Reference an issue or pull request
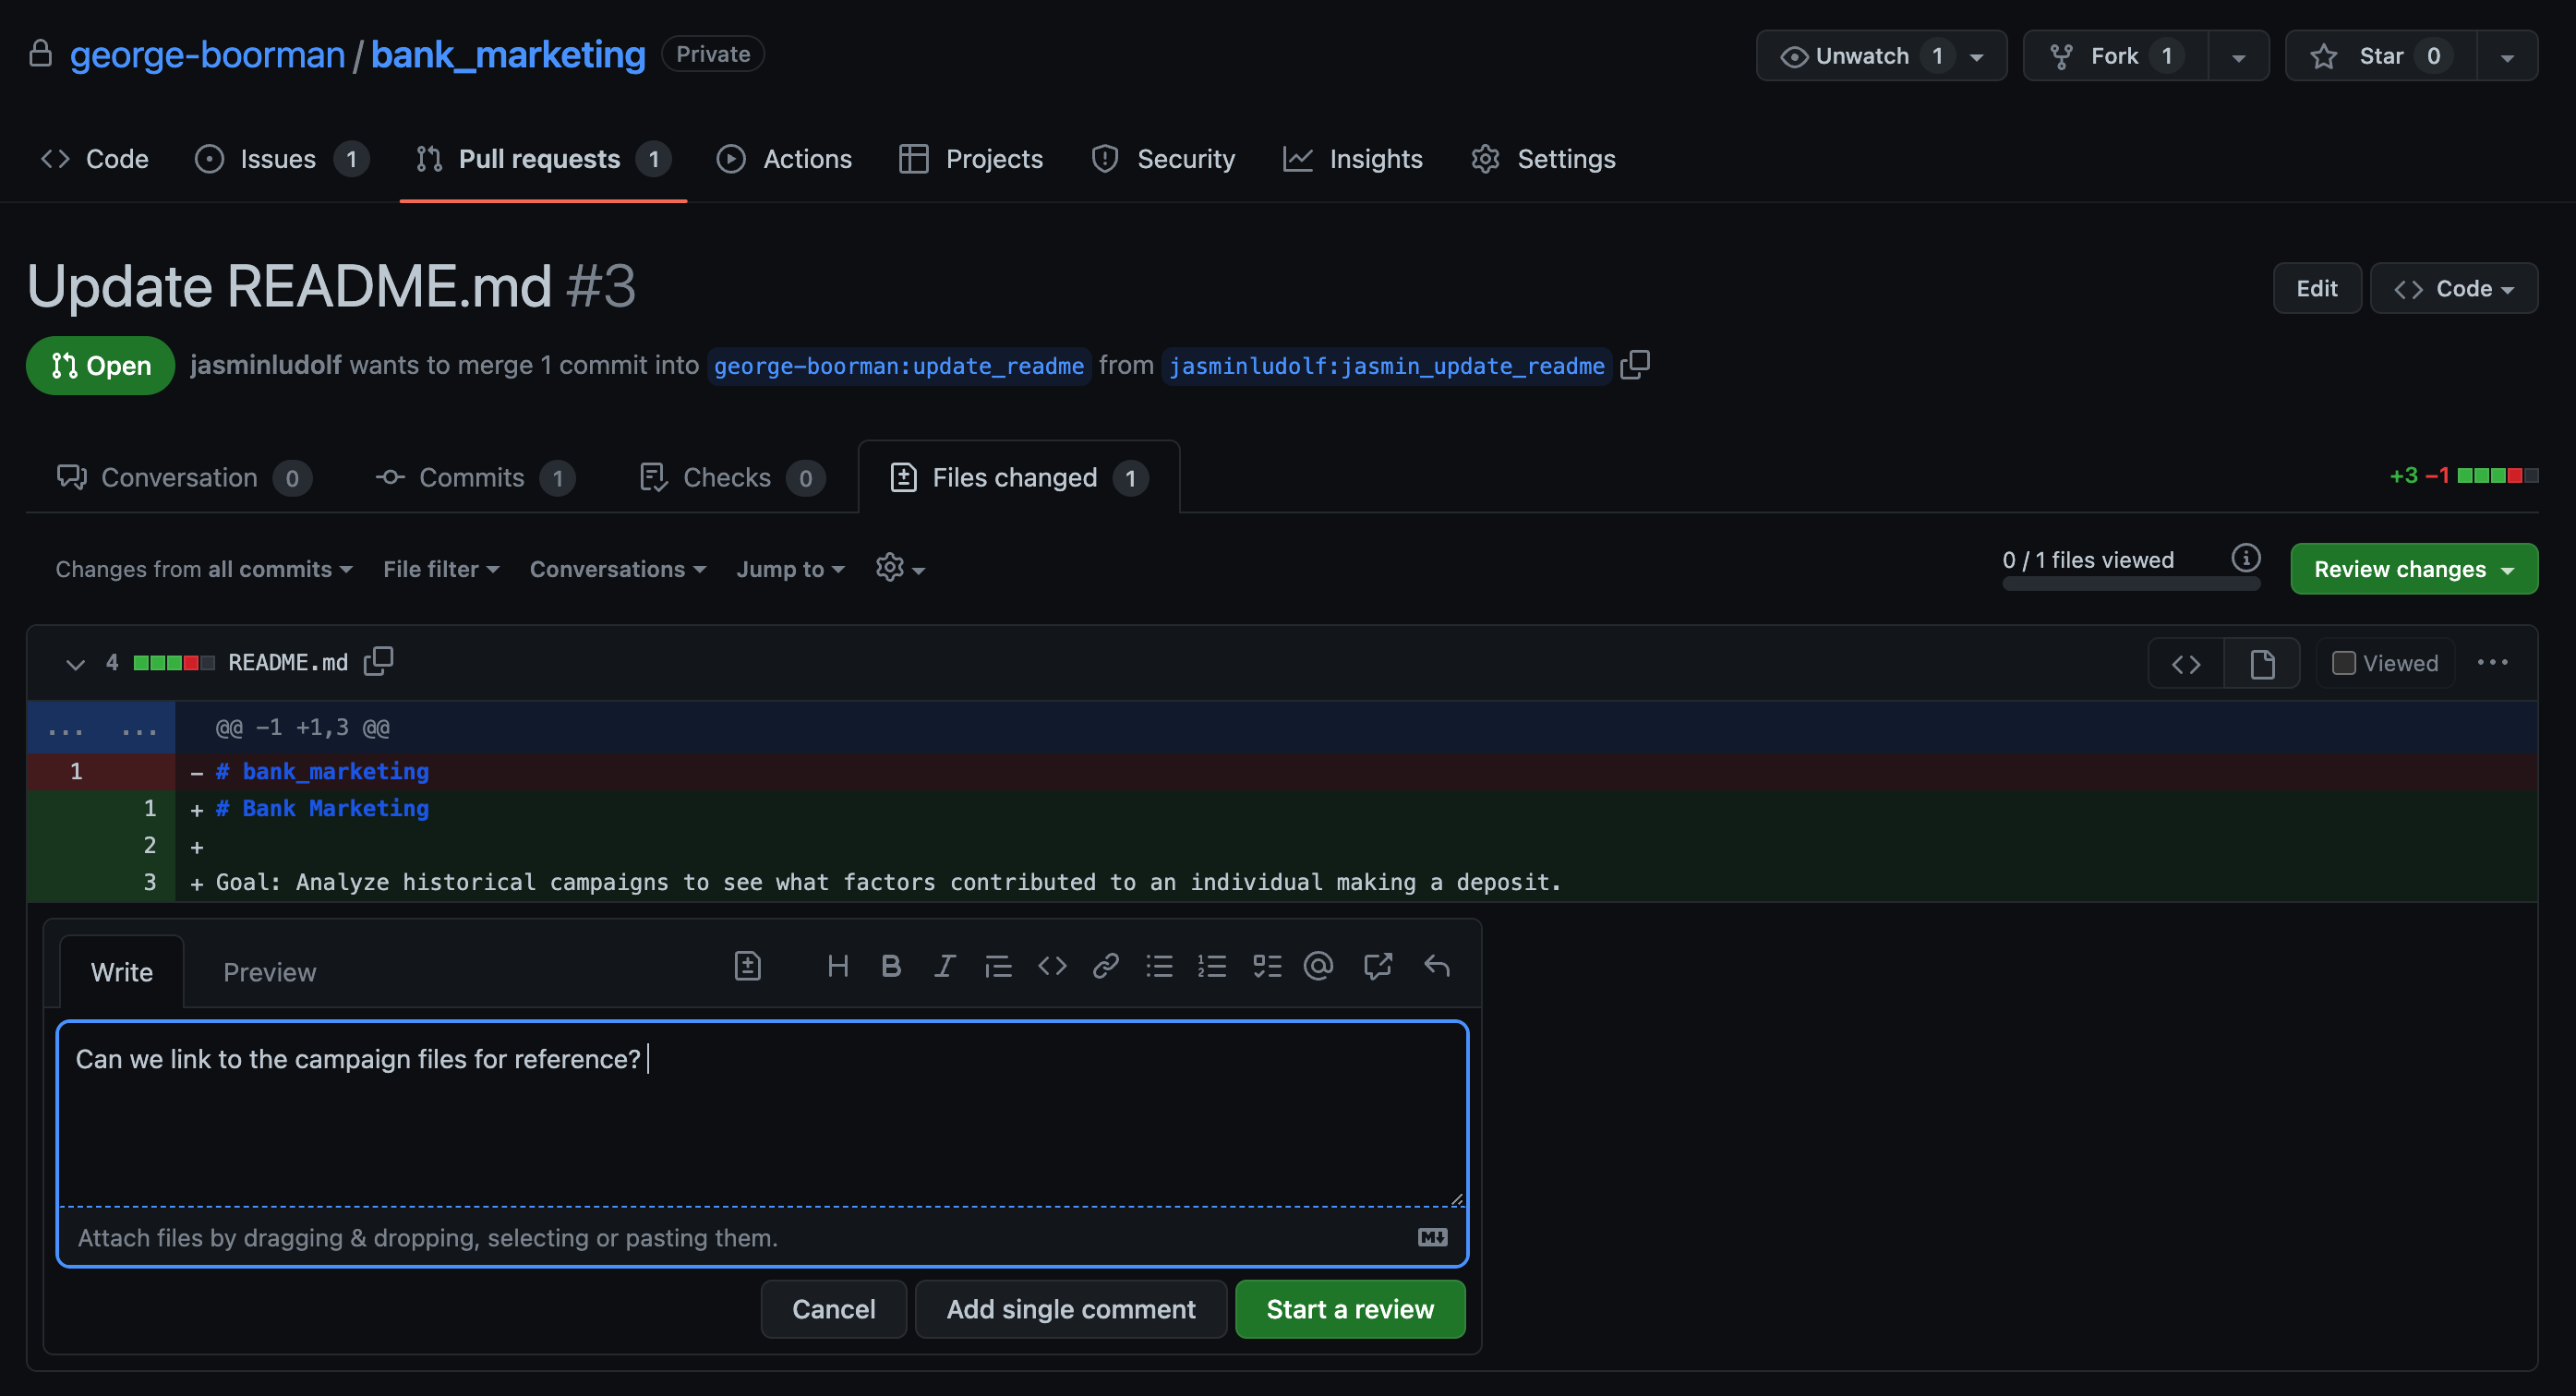Image resolution: width=2576 pixels, height=1396 pixels. click(1377, 966)
